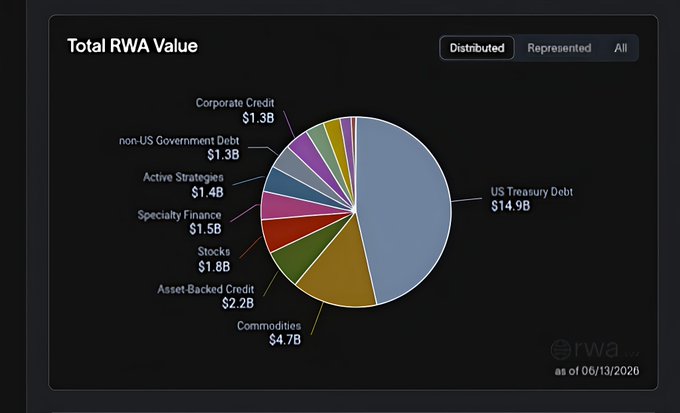The height and width of the screenshot is (413, 680).
Task: Switch to the All tab
Action: point(620,48)
